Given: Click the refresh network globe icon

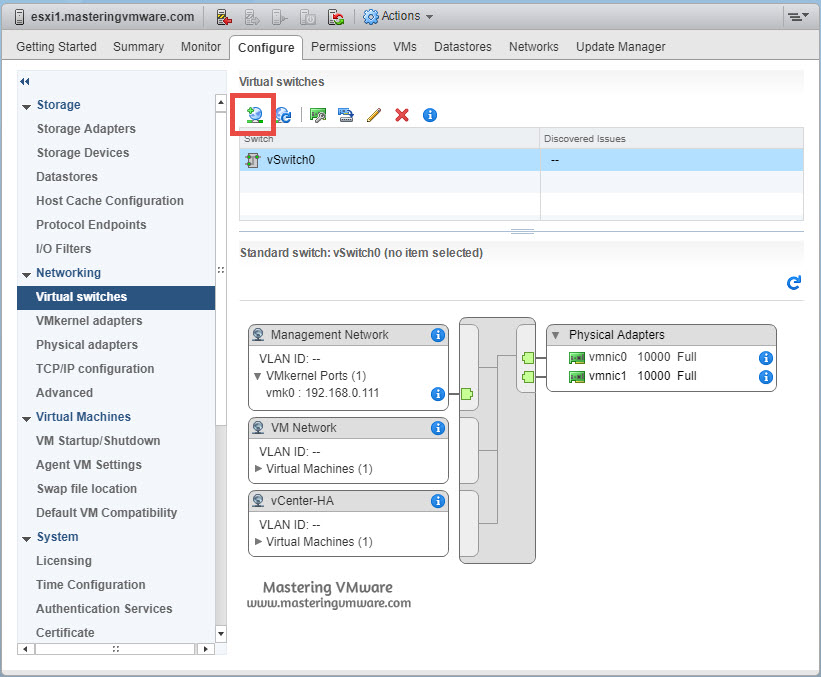Looking at the screenshot, I should (x=283, y=115).
